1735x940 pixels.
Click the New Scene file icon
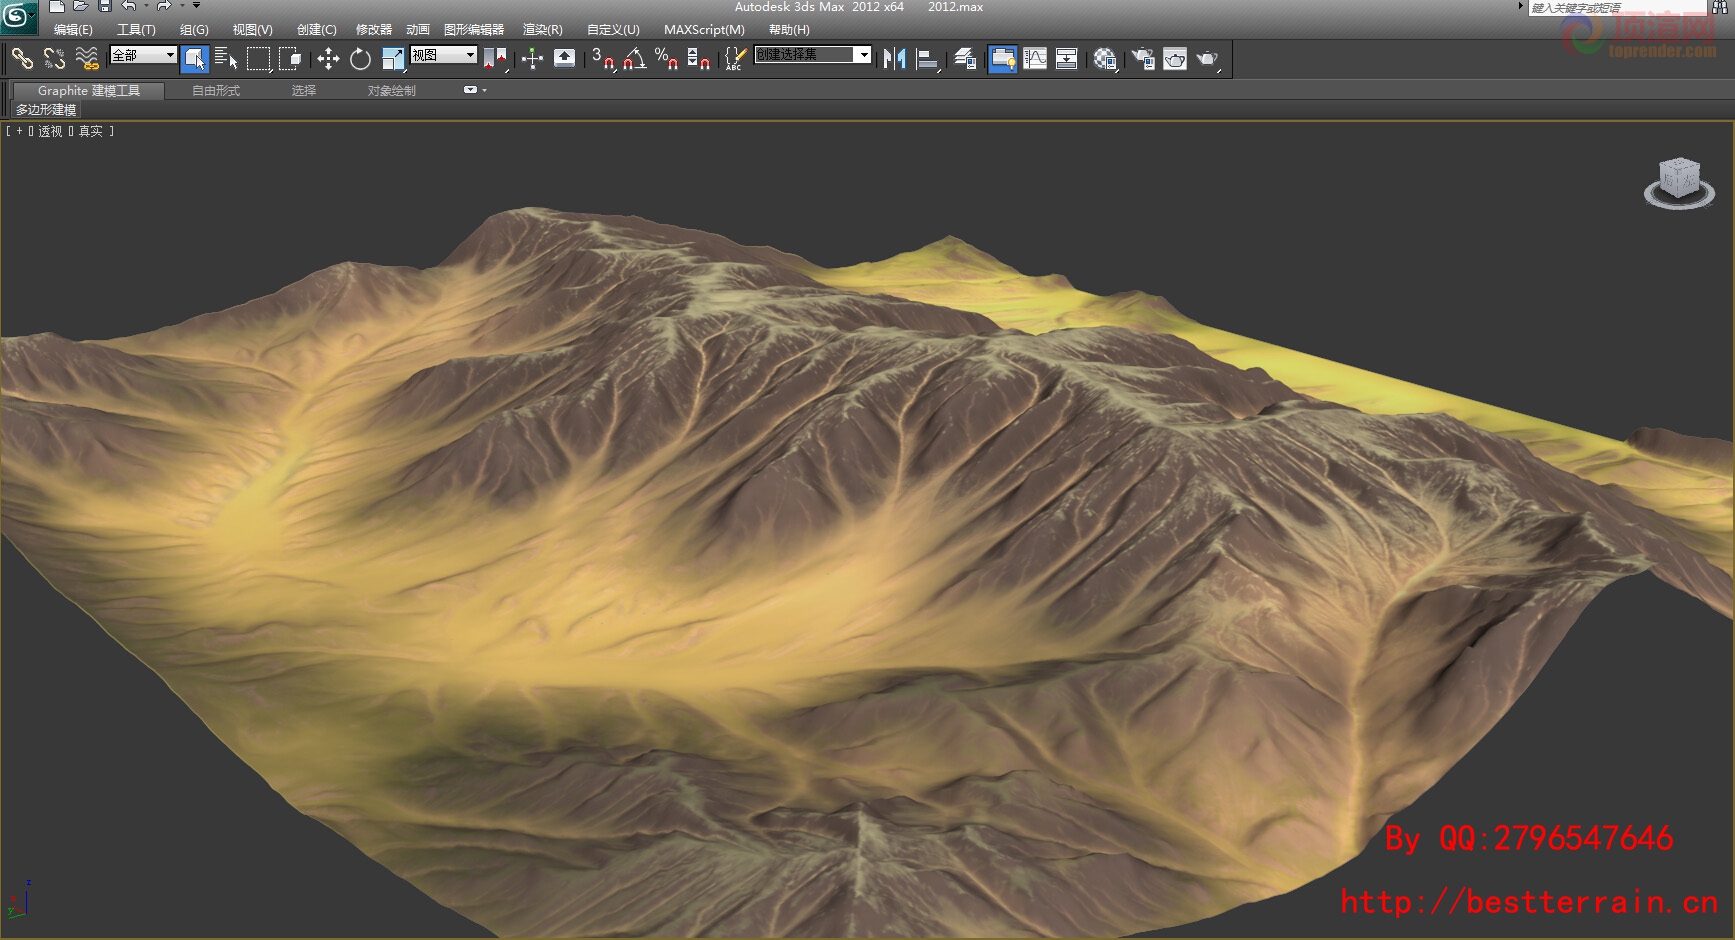(57, 6)
